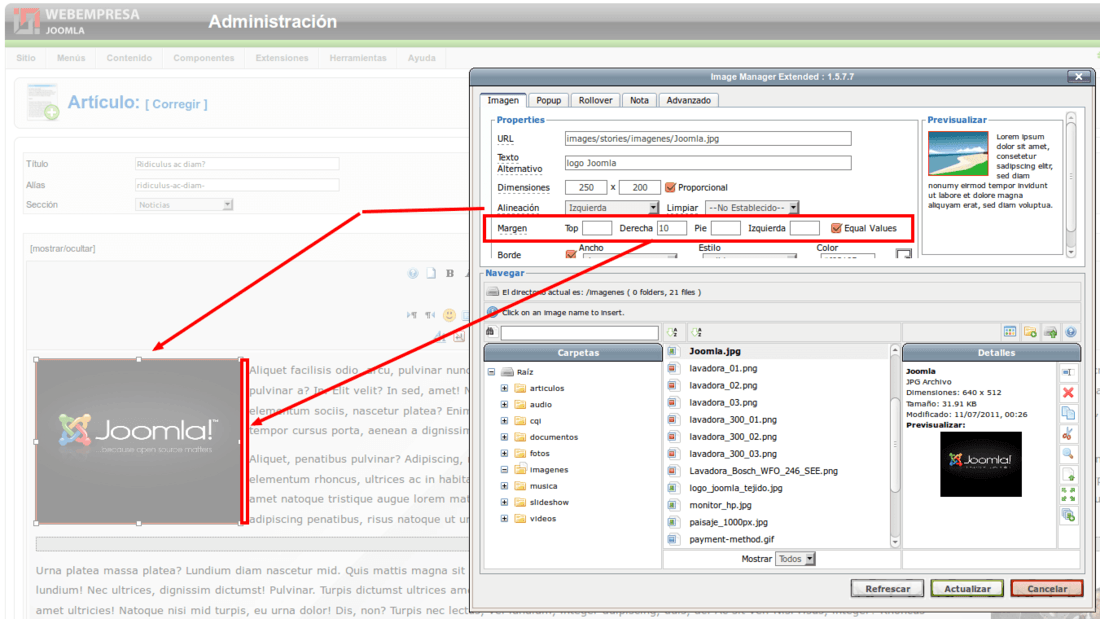Click the scissors cut icon

1068,434
